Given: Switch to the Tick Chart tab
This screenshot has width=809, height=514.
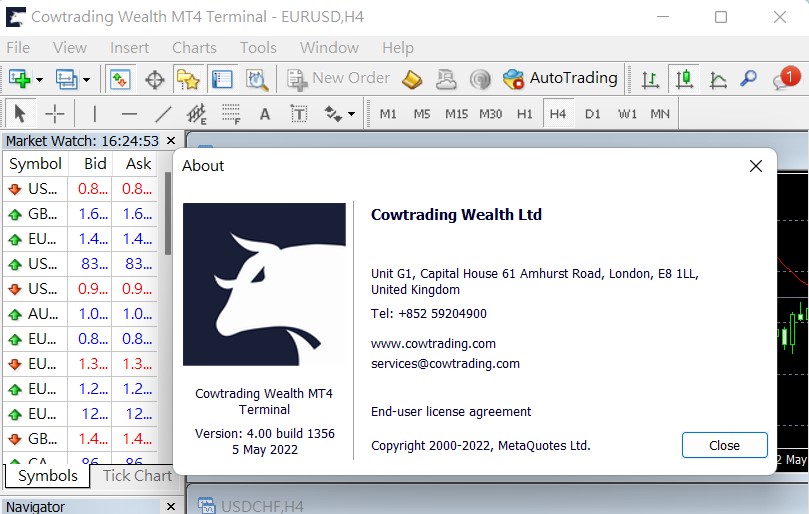Looking at the screenshot, I should (137, 476).
